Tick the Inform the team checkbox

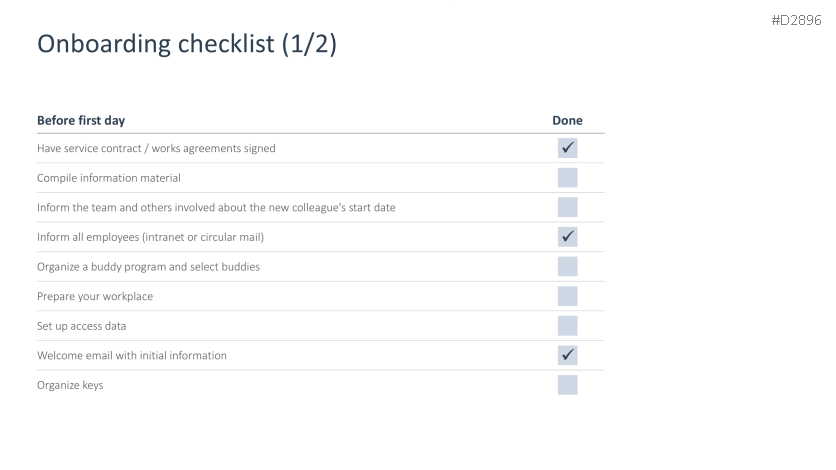[x=567, y=207]
